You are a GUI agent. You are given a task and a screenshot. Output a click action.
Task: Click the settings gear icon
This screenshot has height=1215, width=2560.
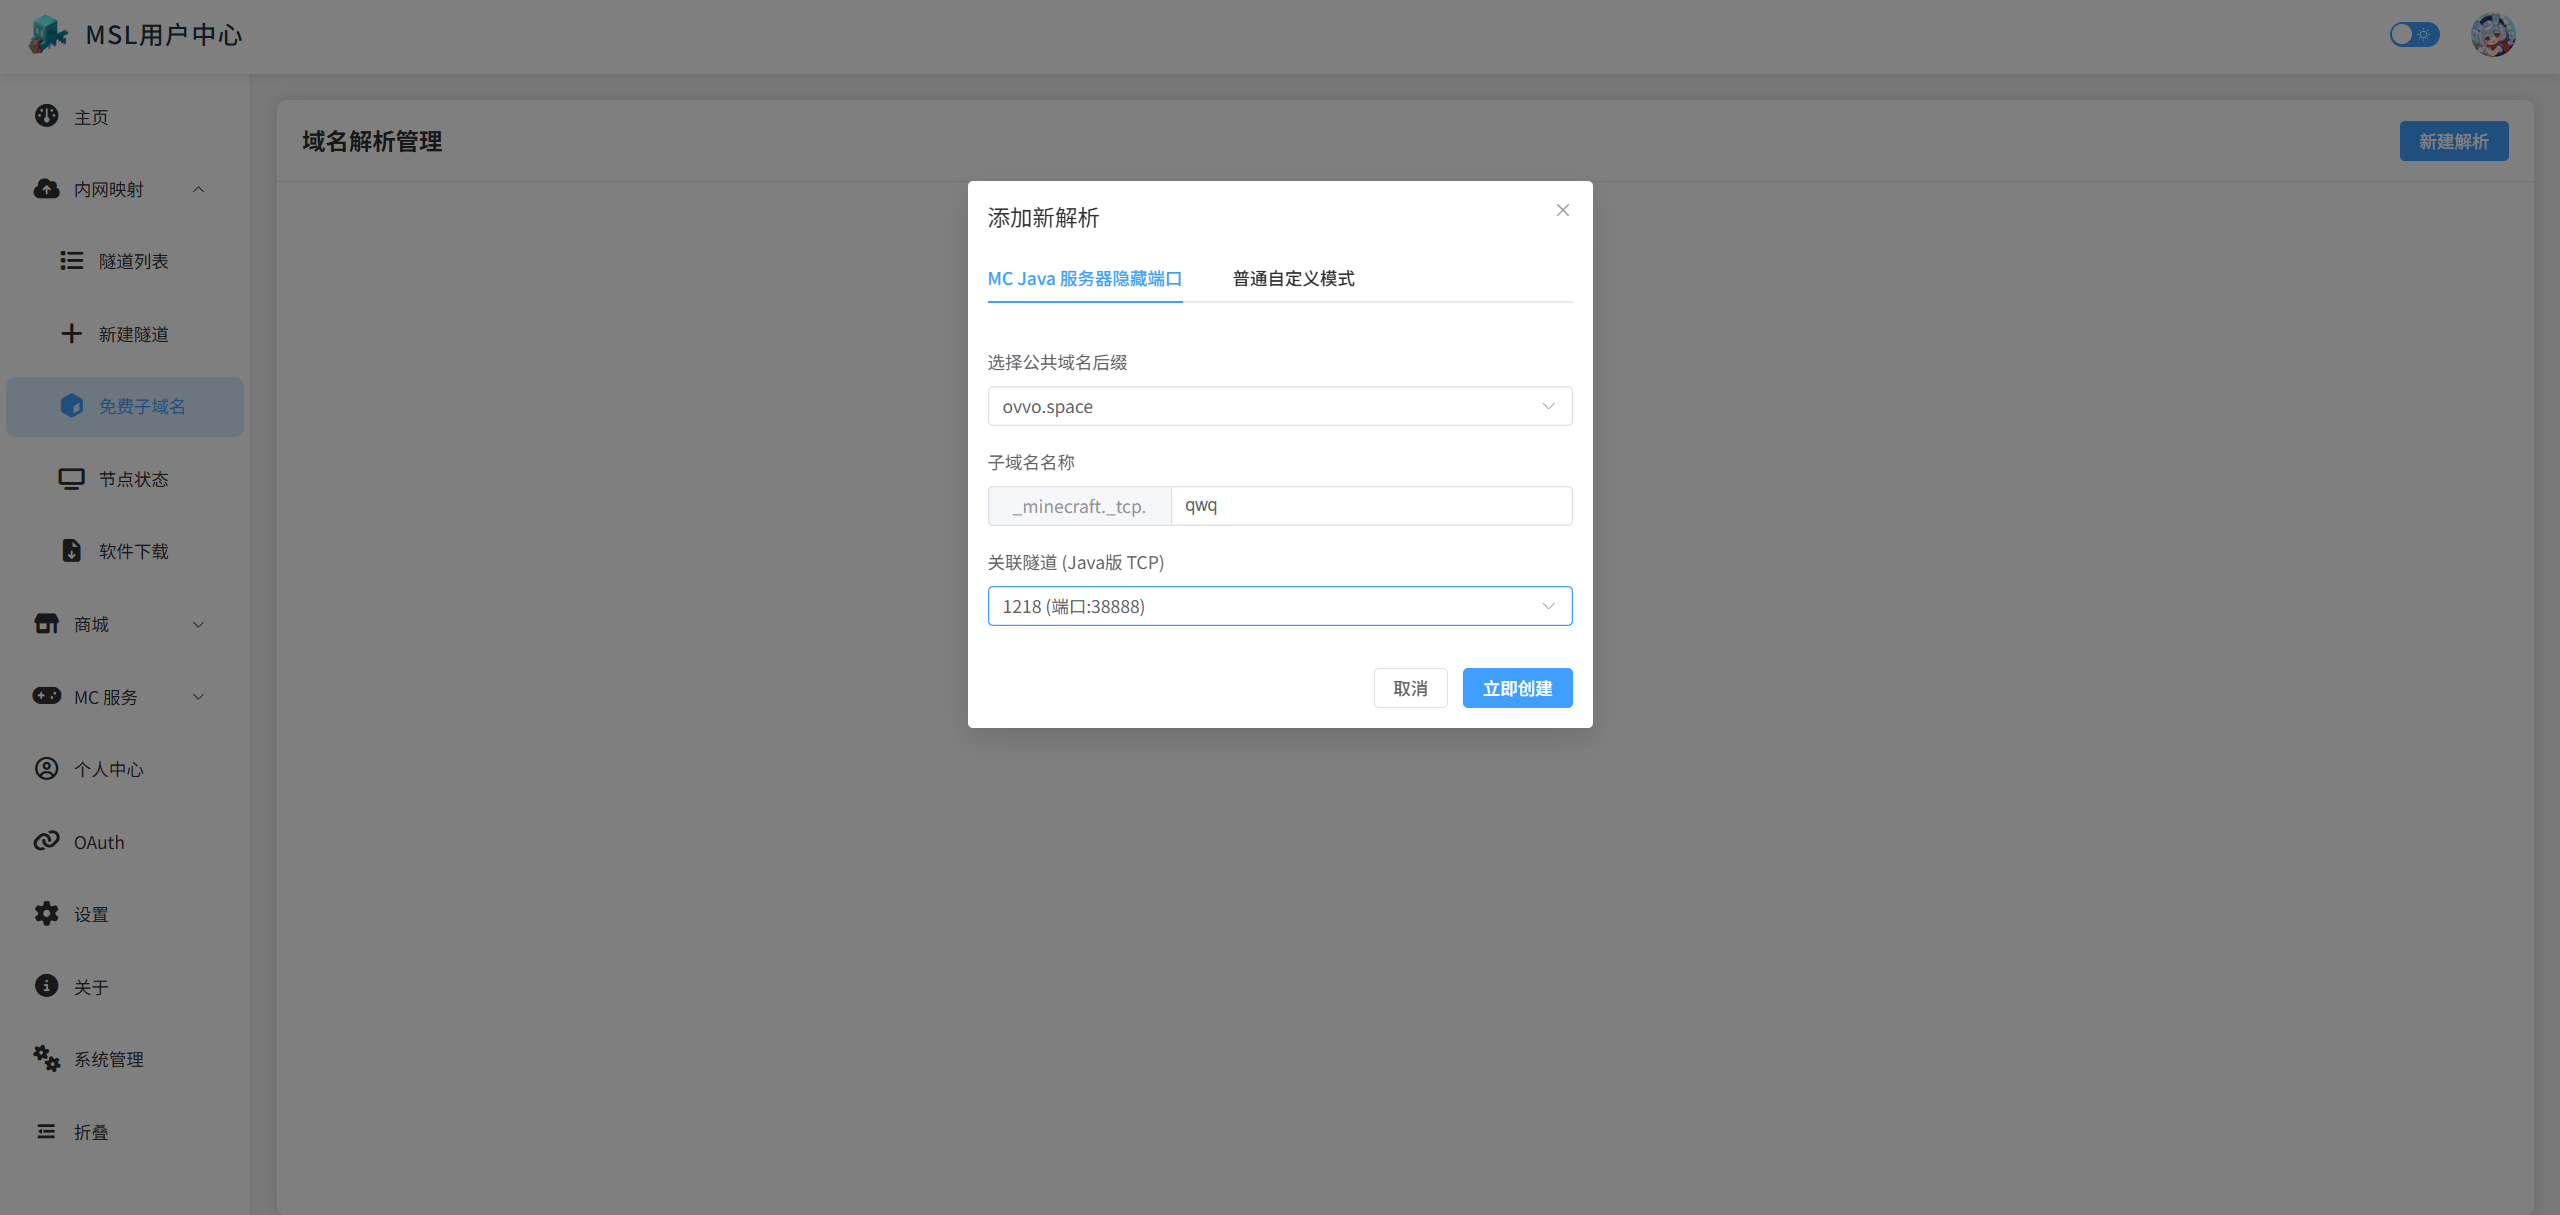coord(46,913)
